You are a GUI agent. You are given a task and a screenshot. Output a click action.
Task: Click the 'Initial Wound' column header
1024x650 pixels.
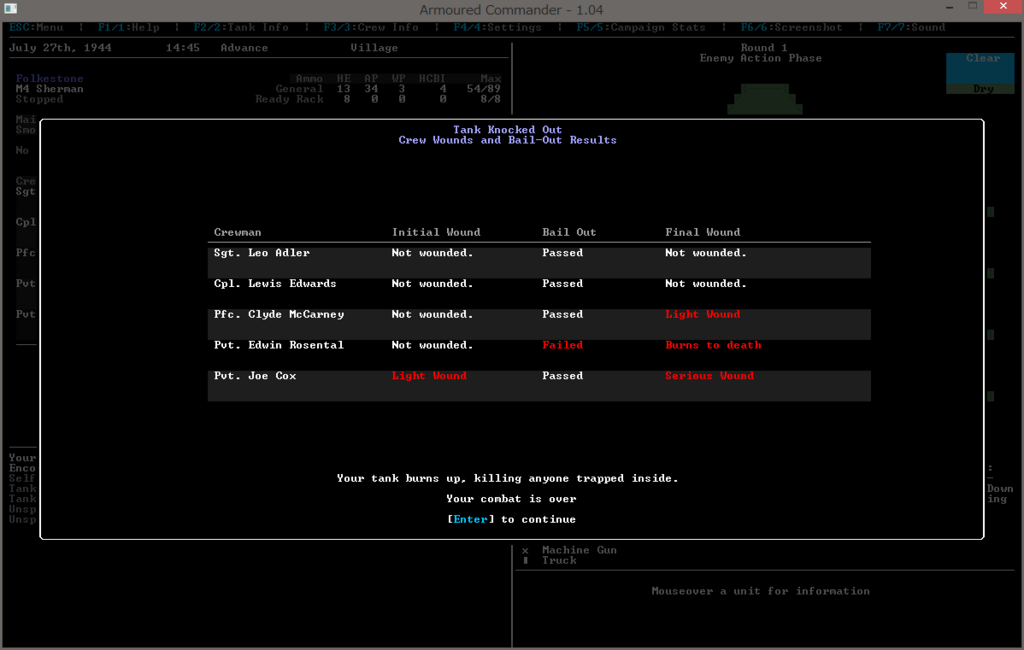pos(436,233)
